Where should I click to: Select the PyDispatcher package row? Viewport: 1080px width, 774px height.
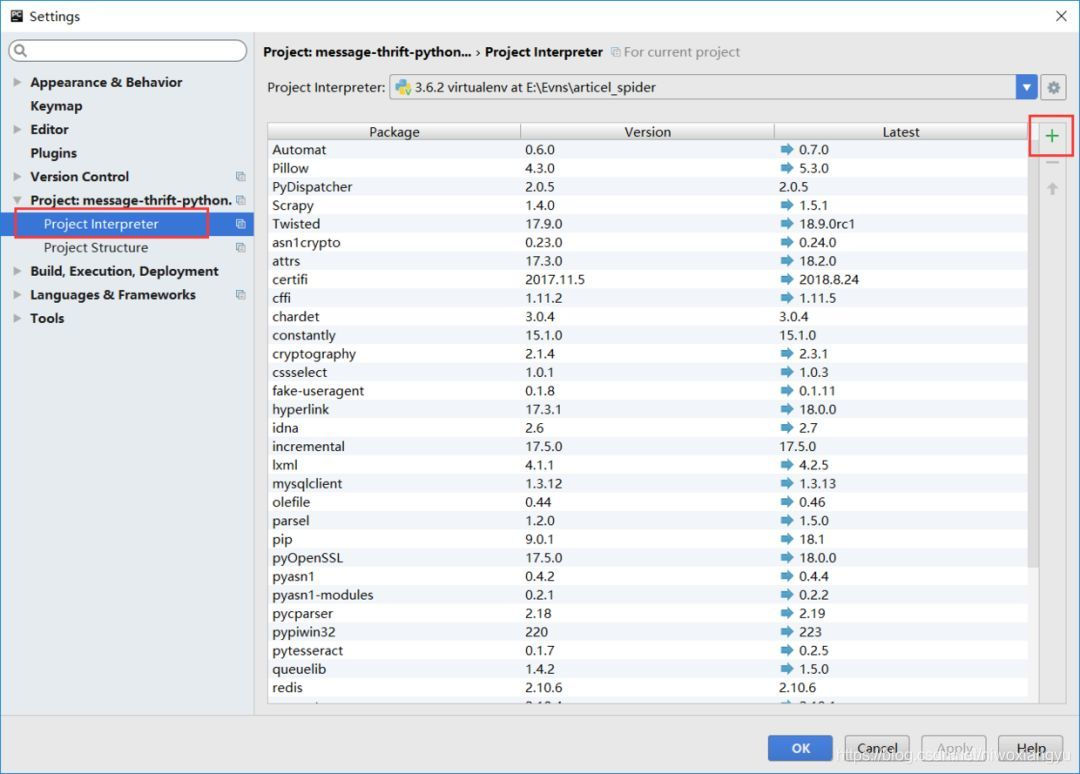pyautogui.click(x=647, y=187)
